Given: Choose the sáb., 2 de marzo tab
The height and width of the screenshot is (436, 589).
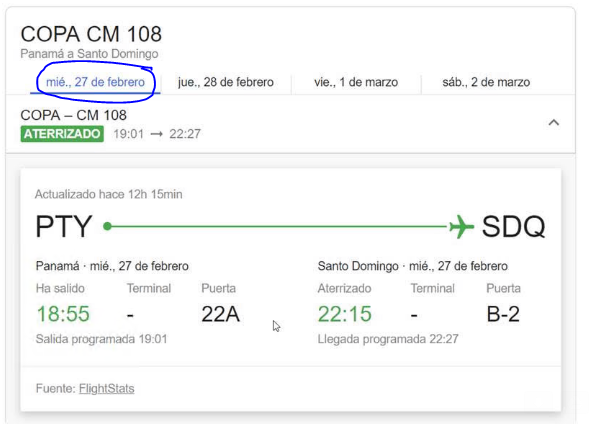Looking at the screenshot, I should 486,82.
